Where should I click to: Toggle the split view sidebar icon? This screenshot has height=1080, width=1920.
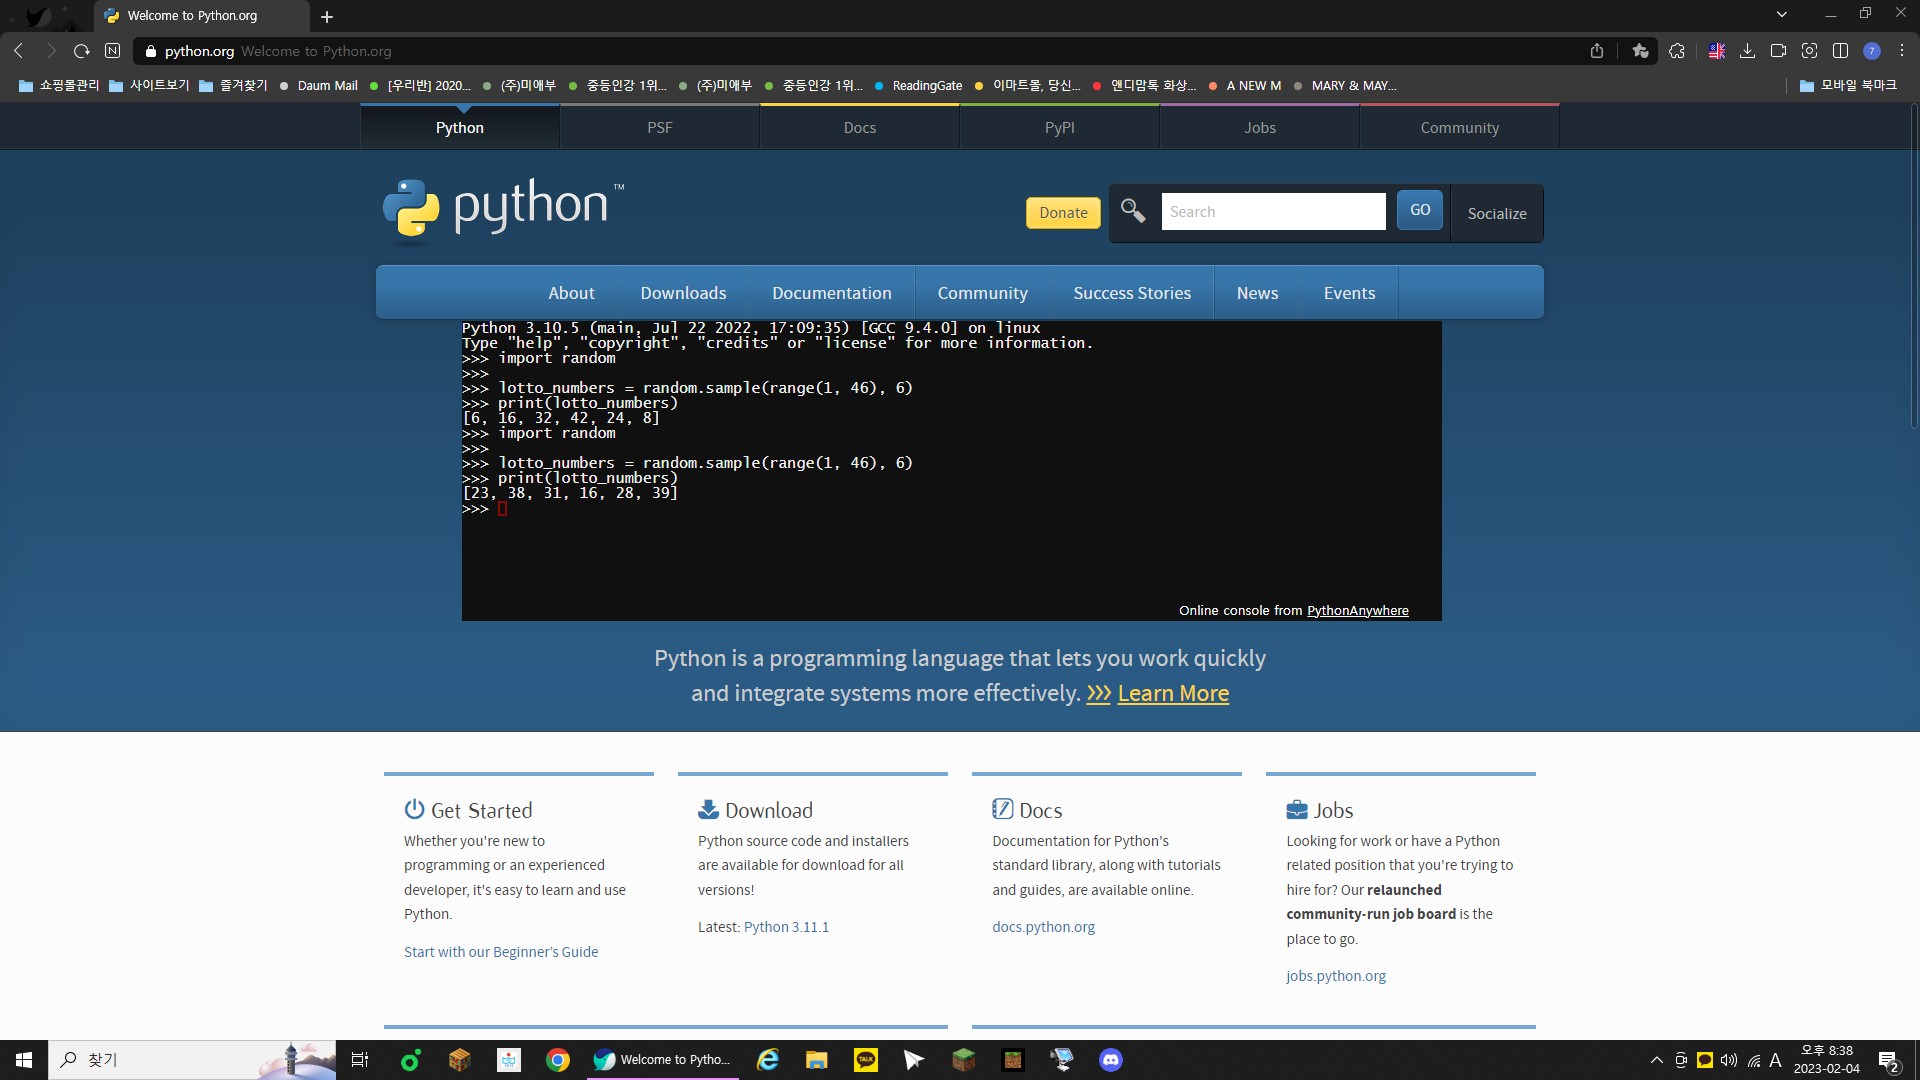point(1840,51)
